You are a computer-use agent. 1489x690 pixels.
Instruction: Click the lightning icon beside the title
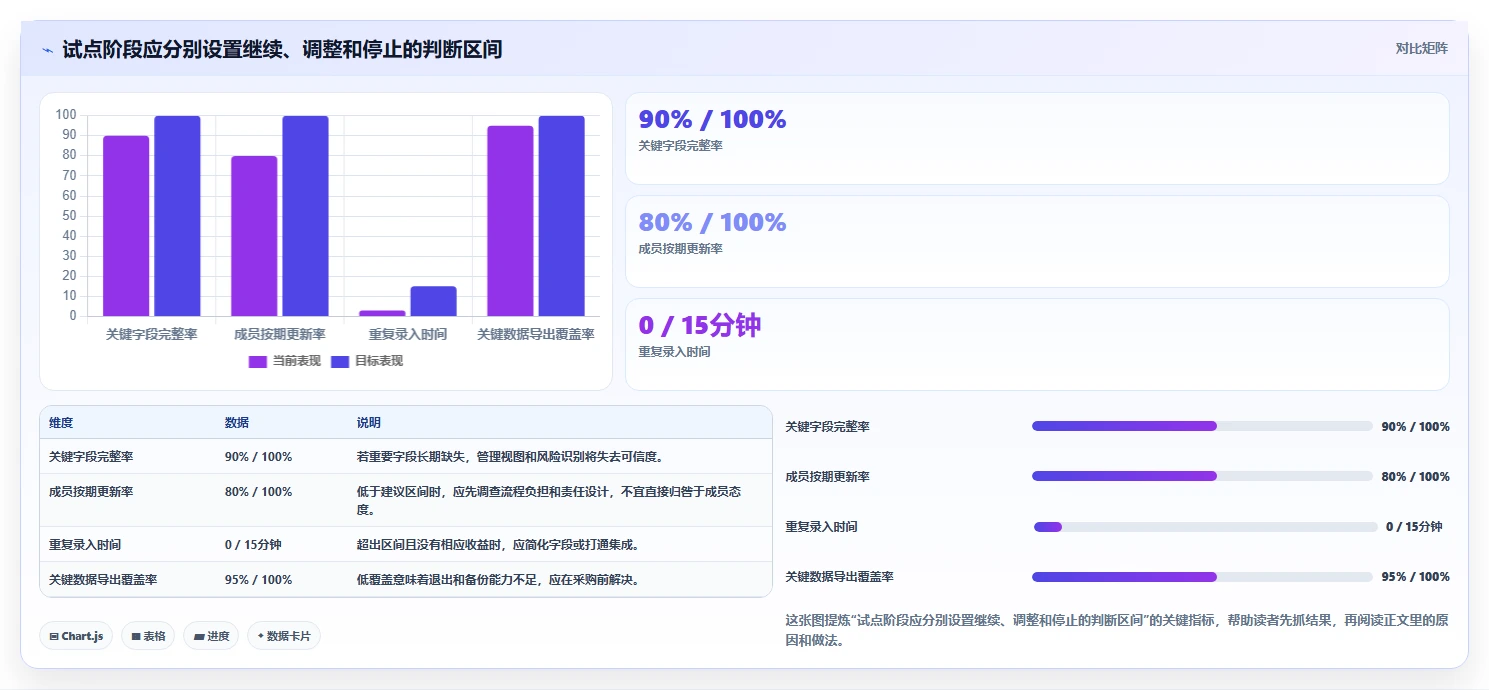tap(47, 49)
